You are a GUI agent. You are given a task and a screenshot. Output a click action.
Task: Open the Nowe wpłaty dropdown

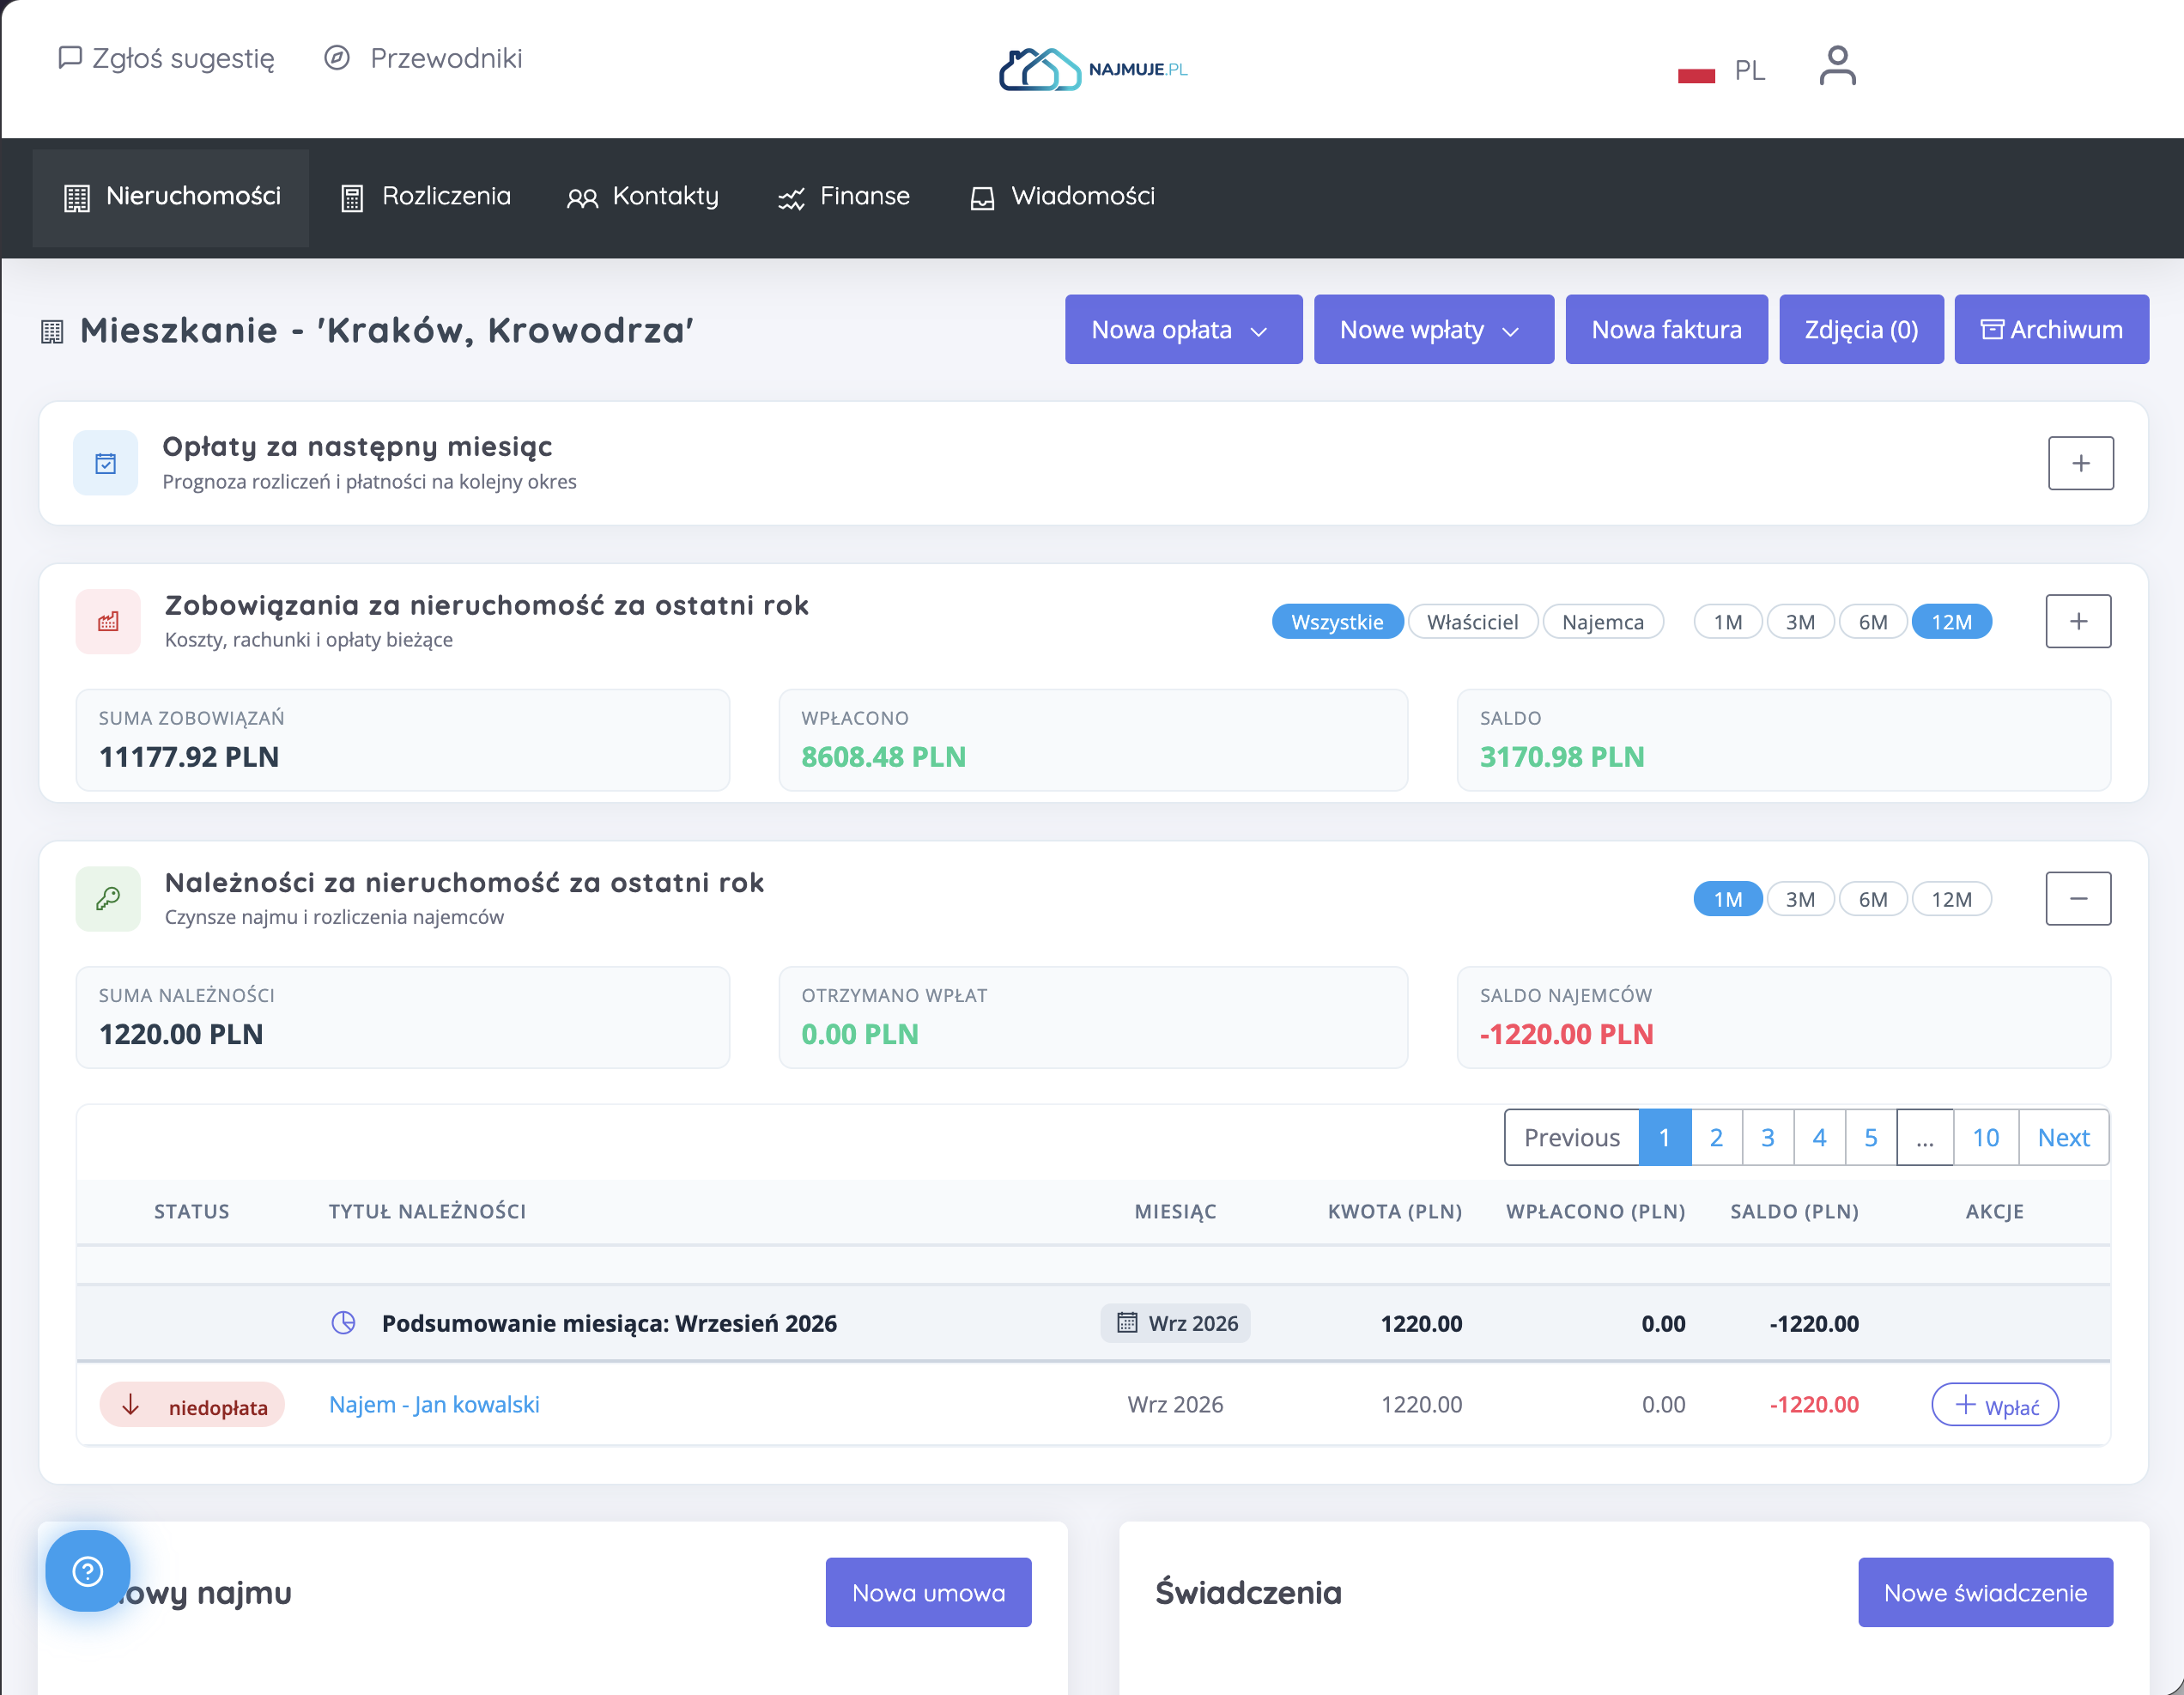coord(1433,329)
